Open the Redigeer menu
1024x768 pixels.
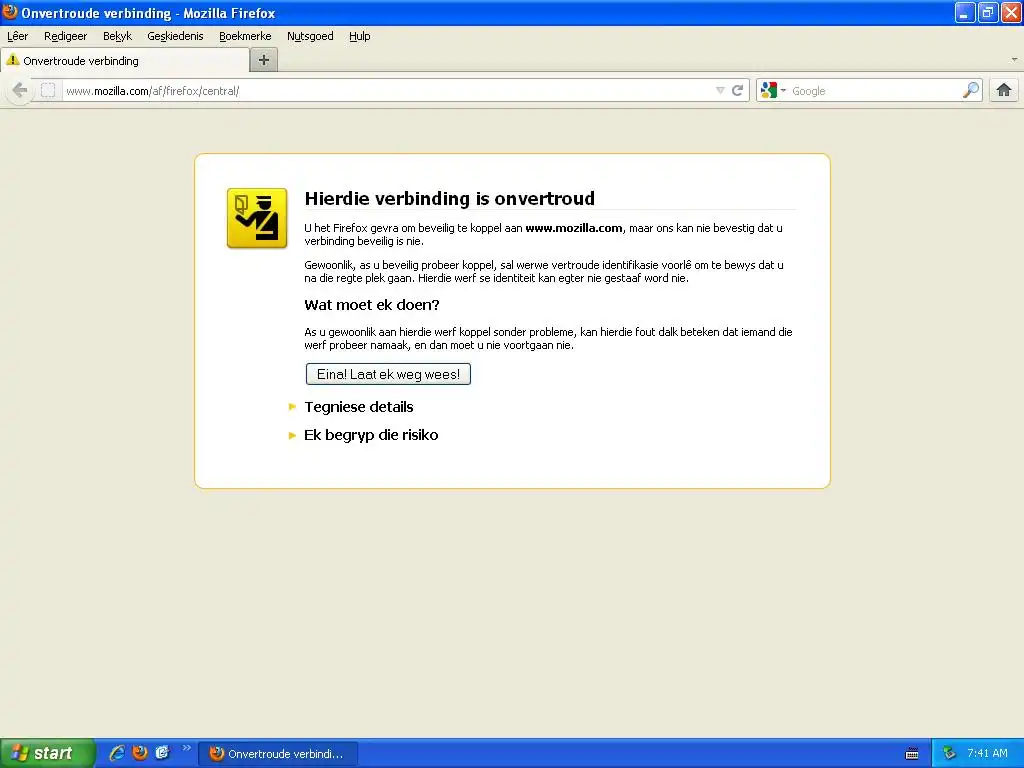click(65, 36)
